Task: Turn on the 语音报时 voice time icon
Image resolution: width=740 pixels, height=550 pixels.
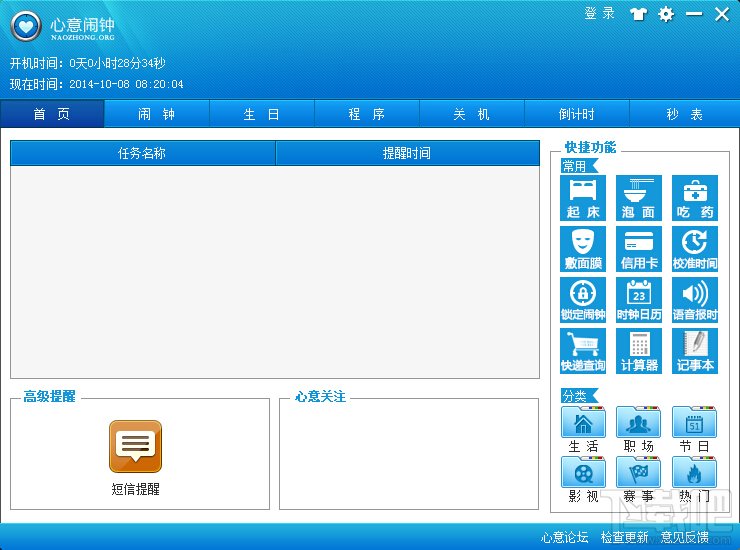Action: (695, 300)
